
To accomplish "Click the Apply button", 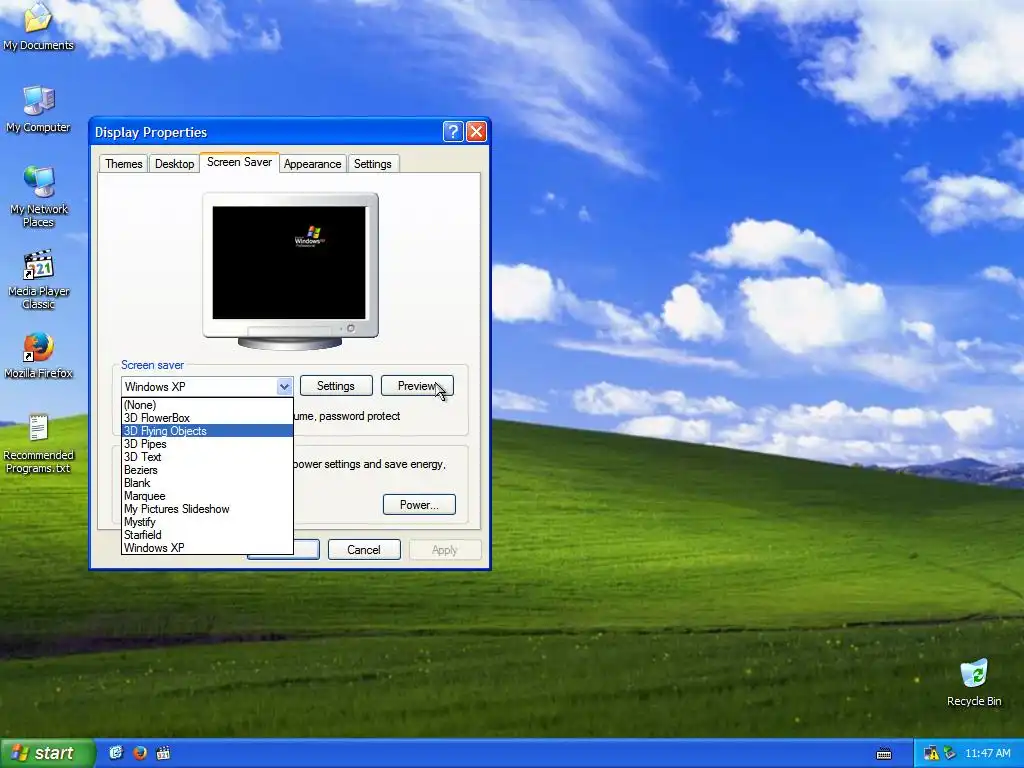I will click(x=445, y=550).
